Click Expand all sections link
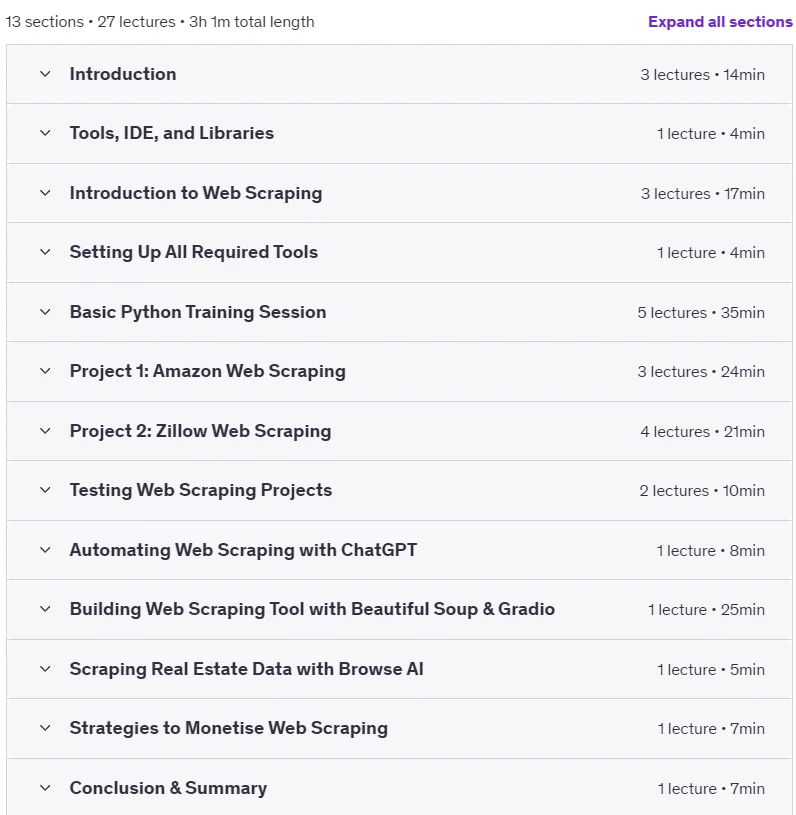This screenshot has height=815, width=796. (720, 22)
